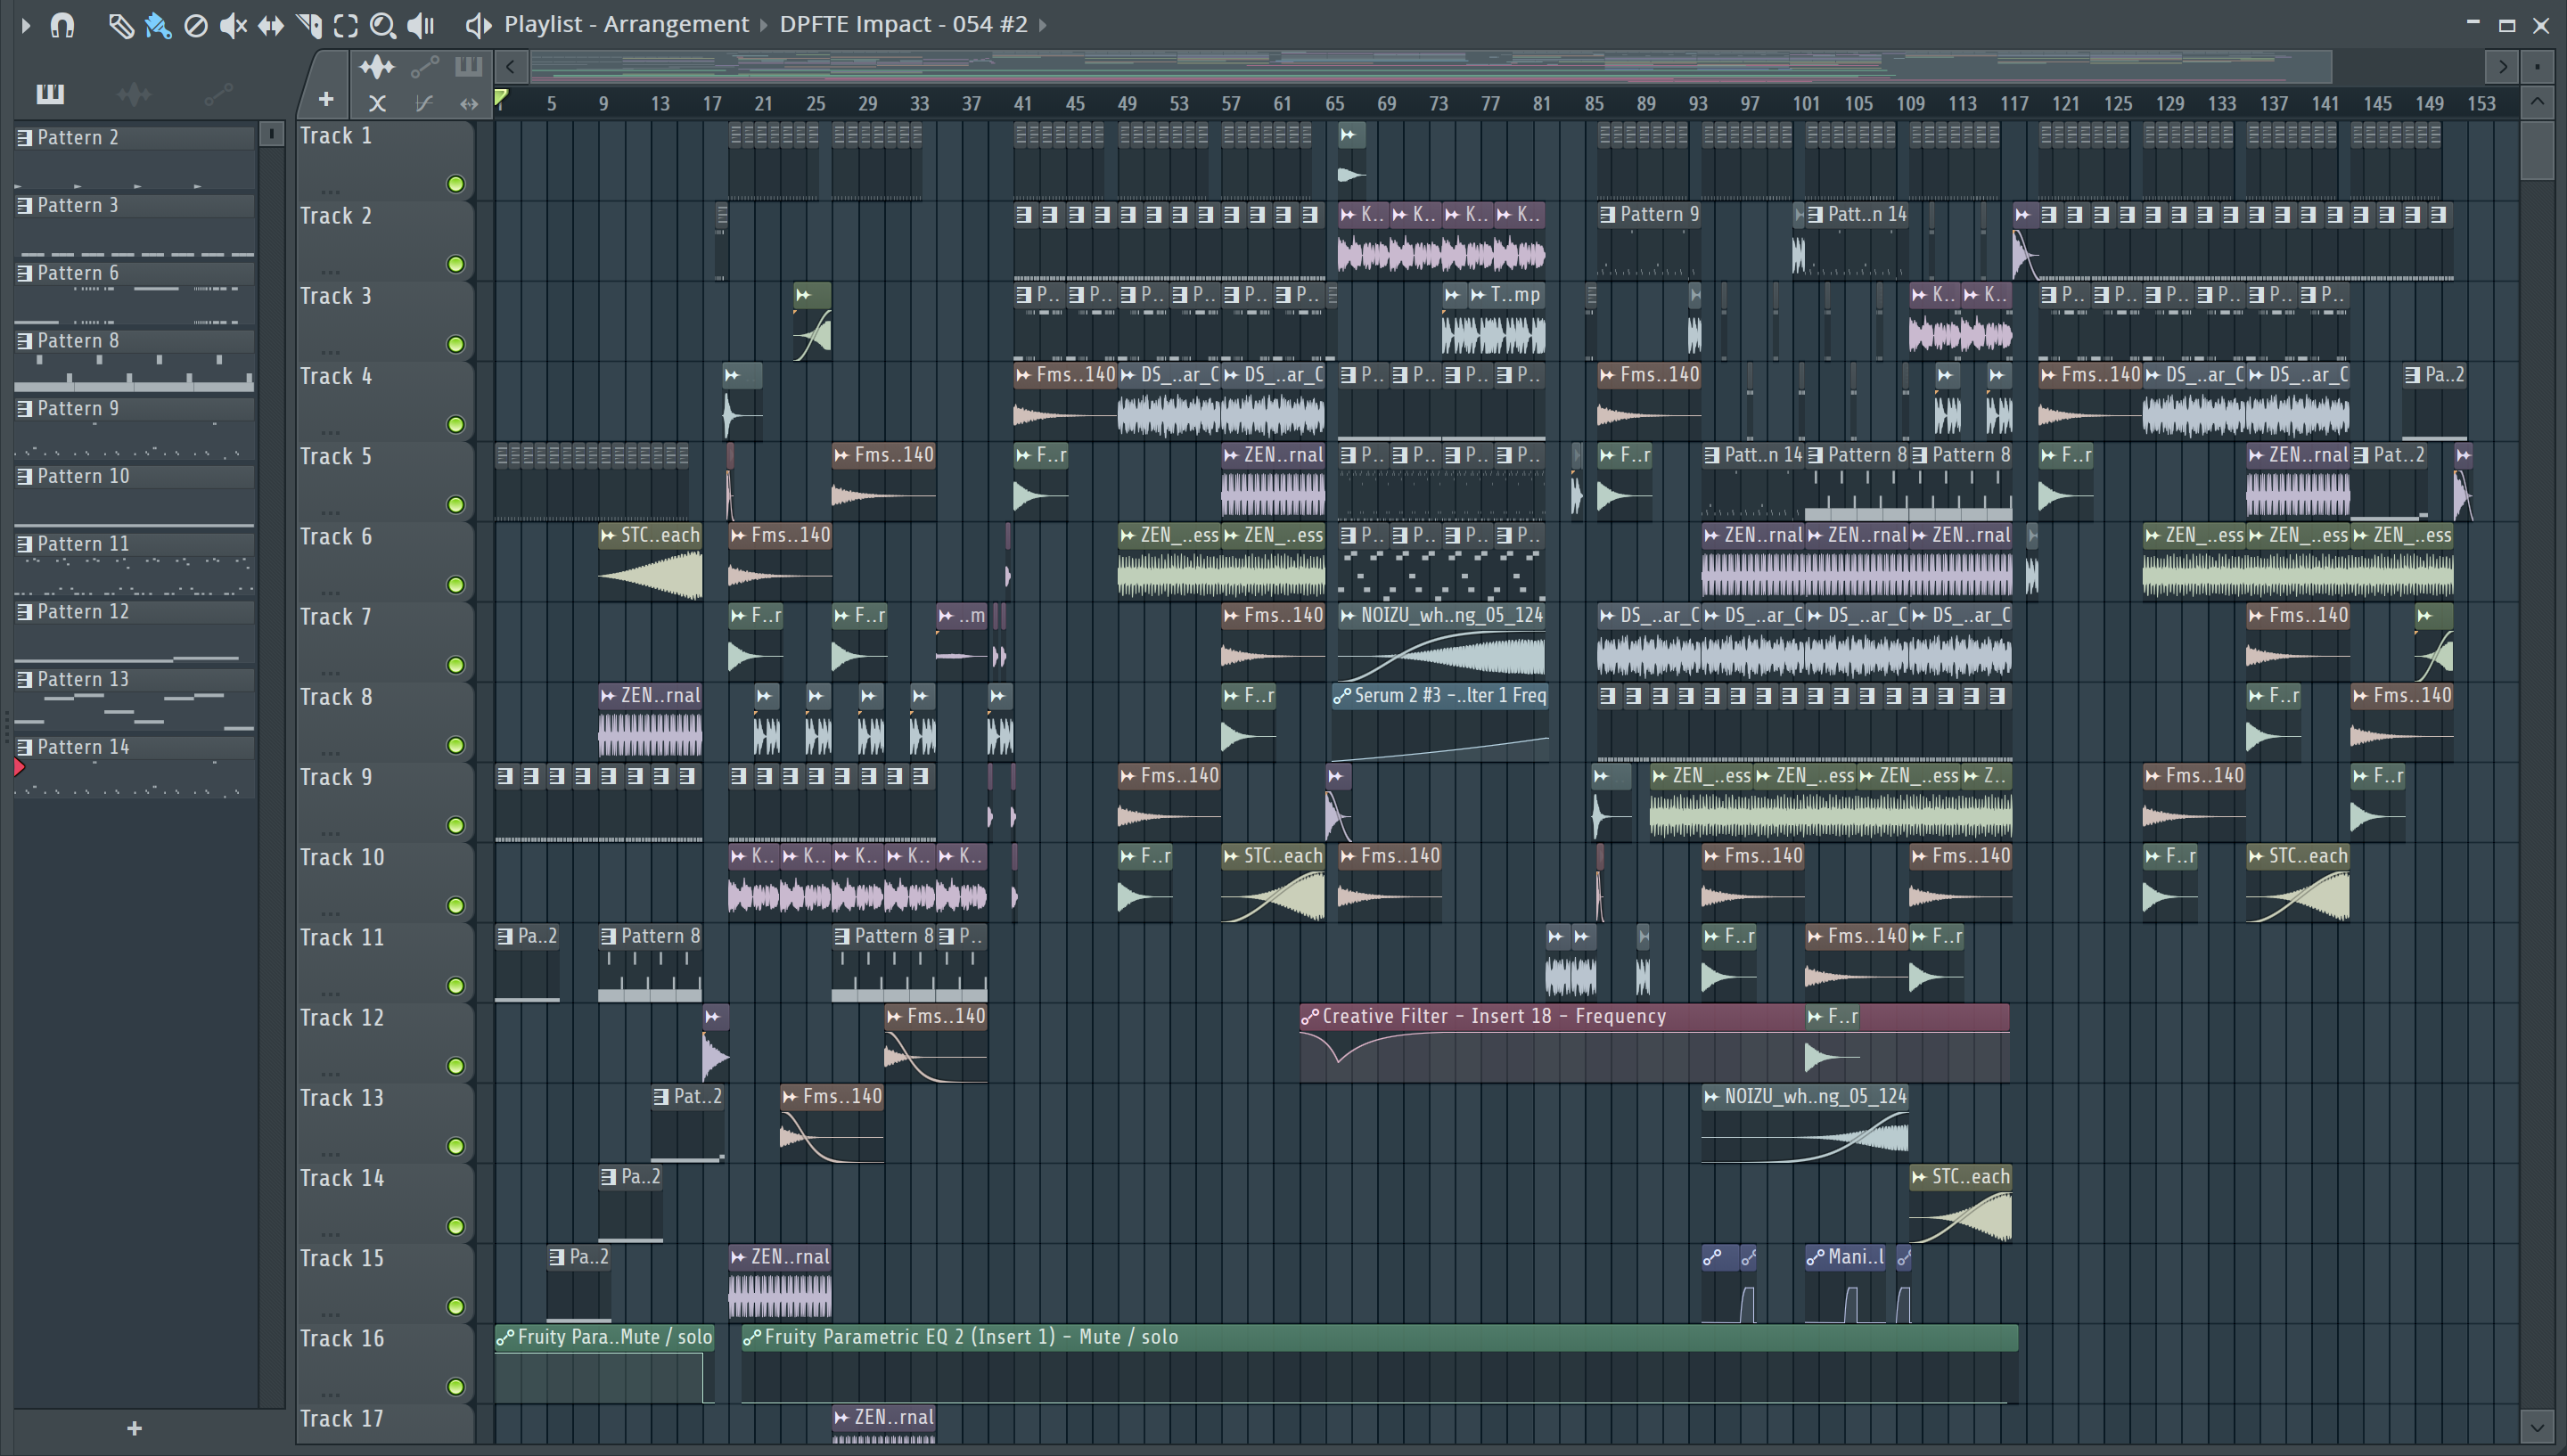
Task: Click the audio waveform clip-type icon
Action: pos(377,67)
